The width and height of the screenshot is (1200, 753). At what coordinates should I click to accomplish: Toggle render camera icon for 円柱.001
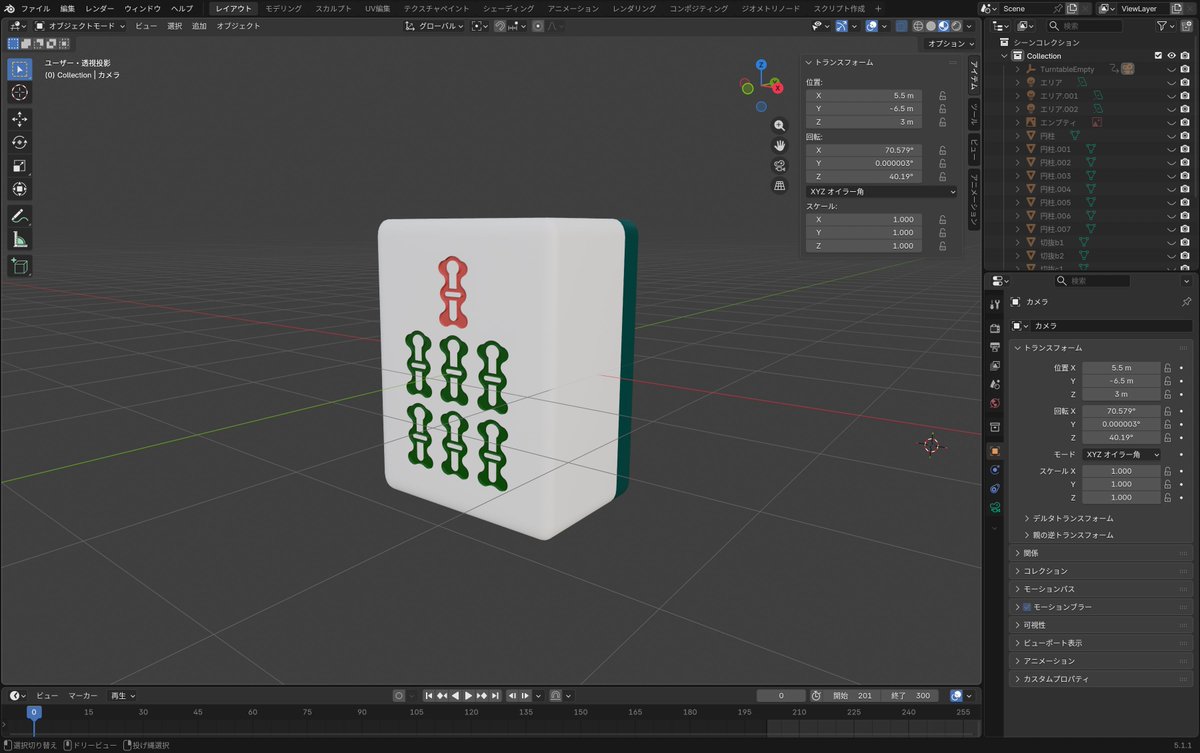click(x=1185, y=149)
